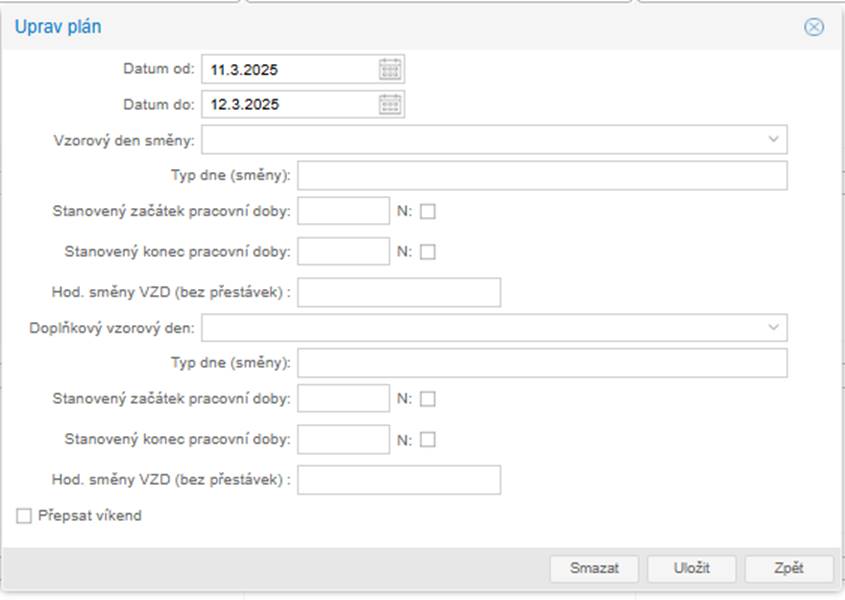Tick N checkbox beside first Stanovený začátek field
Screen dimensions: 845x600
[428, 211]
